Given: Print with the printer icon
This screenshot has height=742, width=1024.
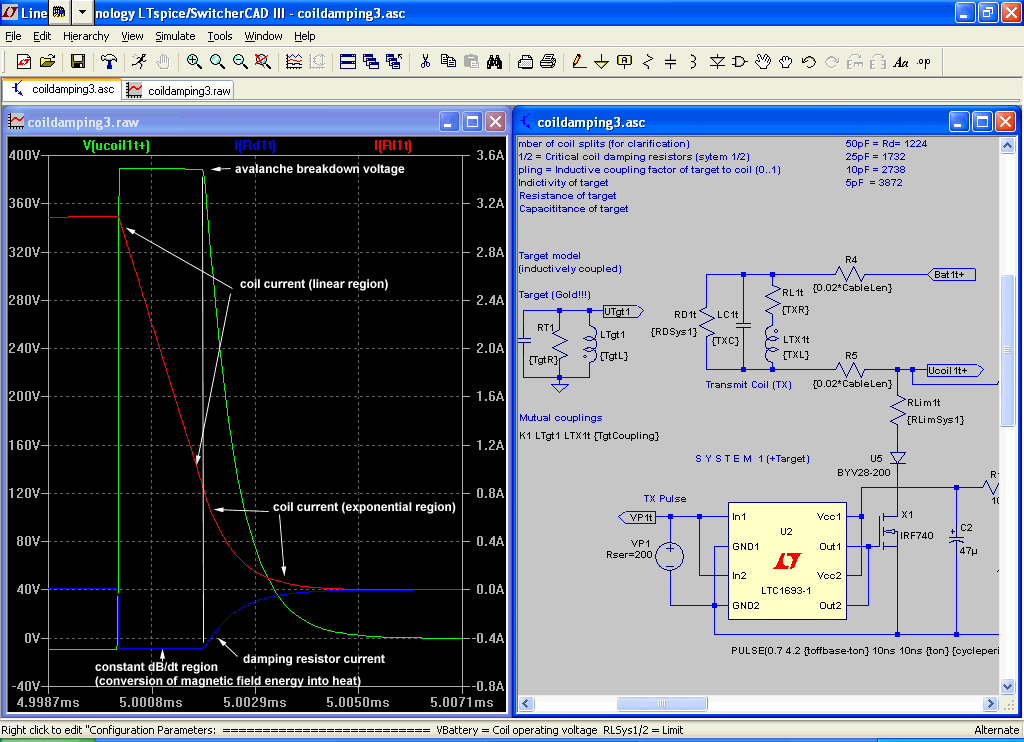Looking at the screenshot, I should [x=548, y=61].
